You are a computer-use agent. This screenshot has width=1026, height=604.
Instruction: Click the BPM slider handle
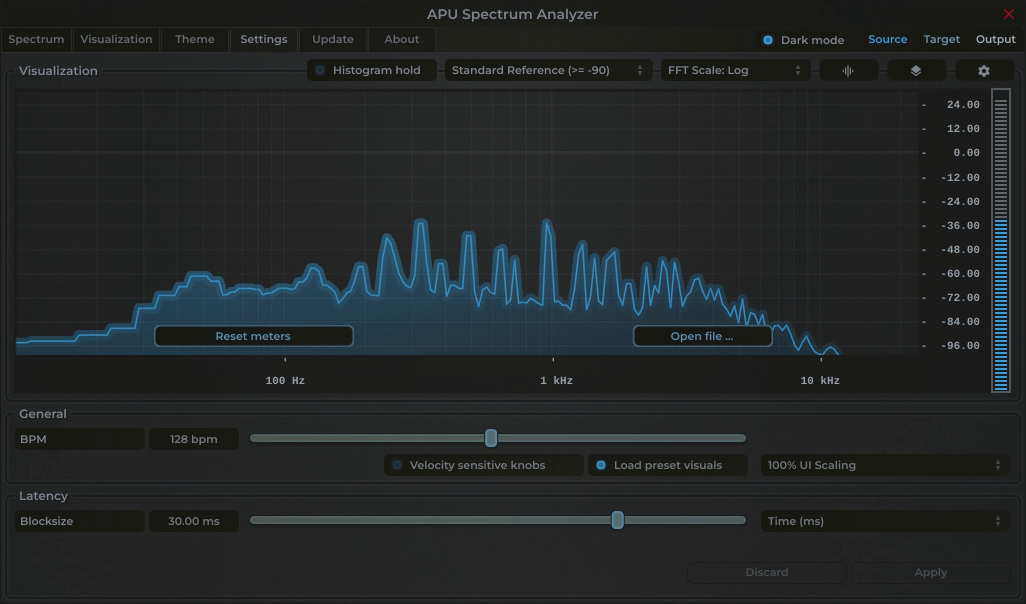click(x=491, y=438)
